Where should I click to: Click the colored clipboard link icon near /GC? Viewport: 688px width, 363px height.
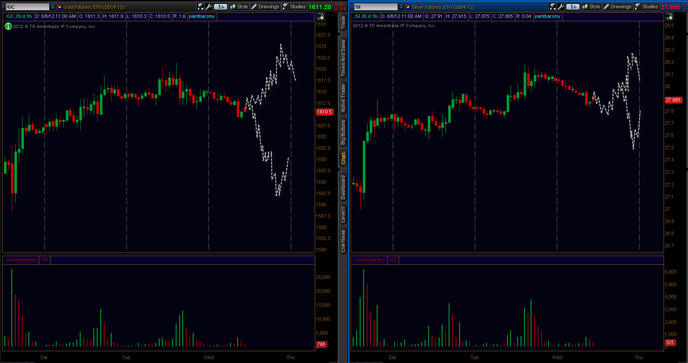(x=59, y=7)
